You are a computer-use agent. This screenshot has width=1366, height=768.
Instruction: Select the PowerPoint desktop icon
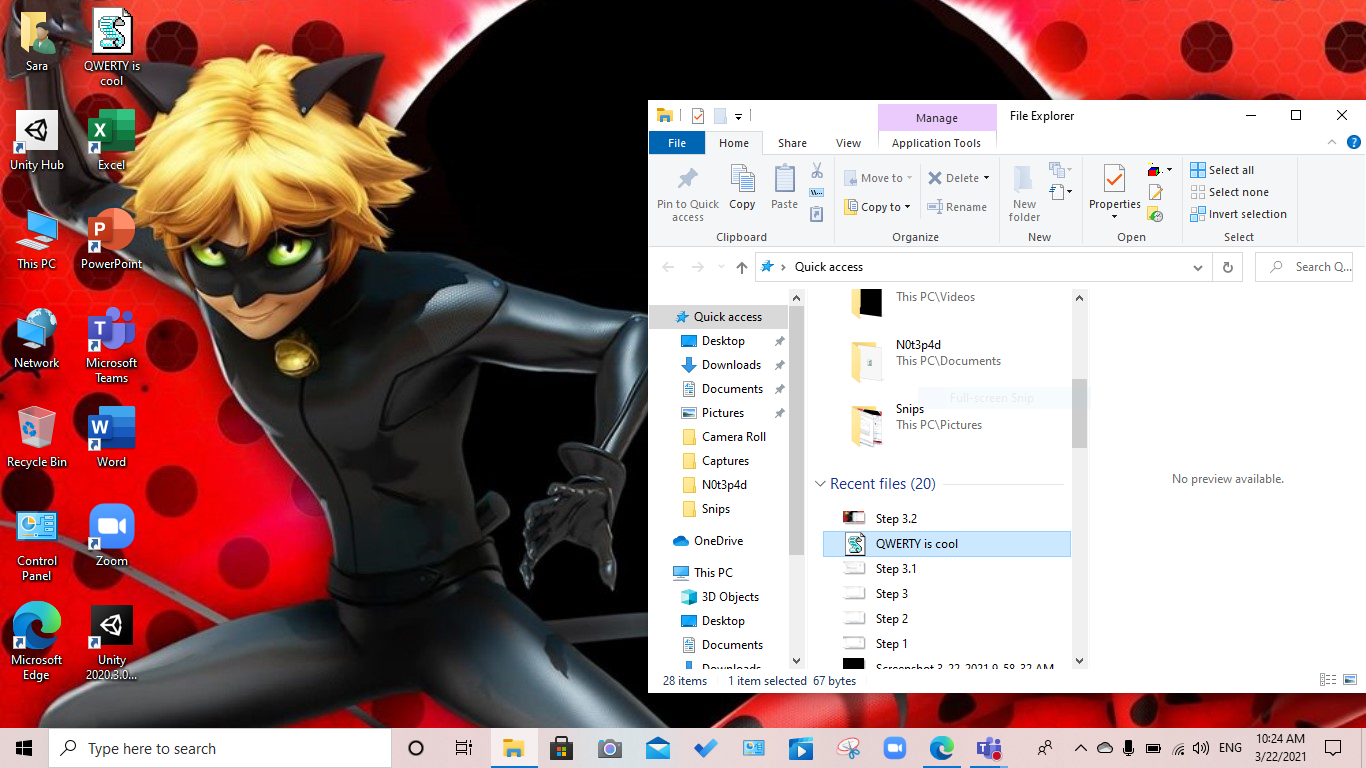[111, 240]
